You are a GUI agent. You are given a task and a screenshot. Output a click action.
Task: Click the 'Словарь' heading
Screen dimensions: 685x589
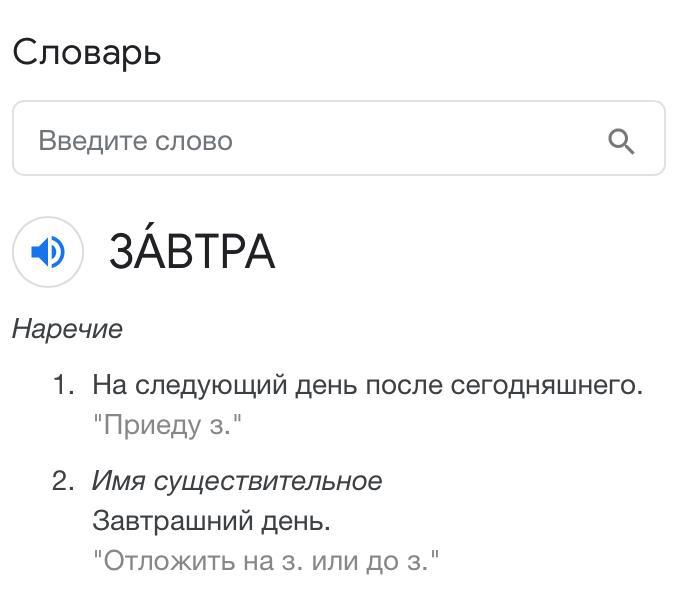point(86,52)
